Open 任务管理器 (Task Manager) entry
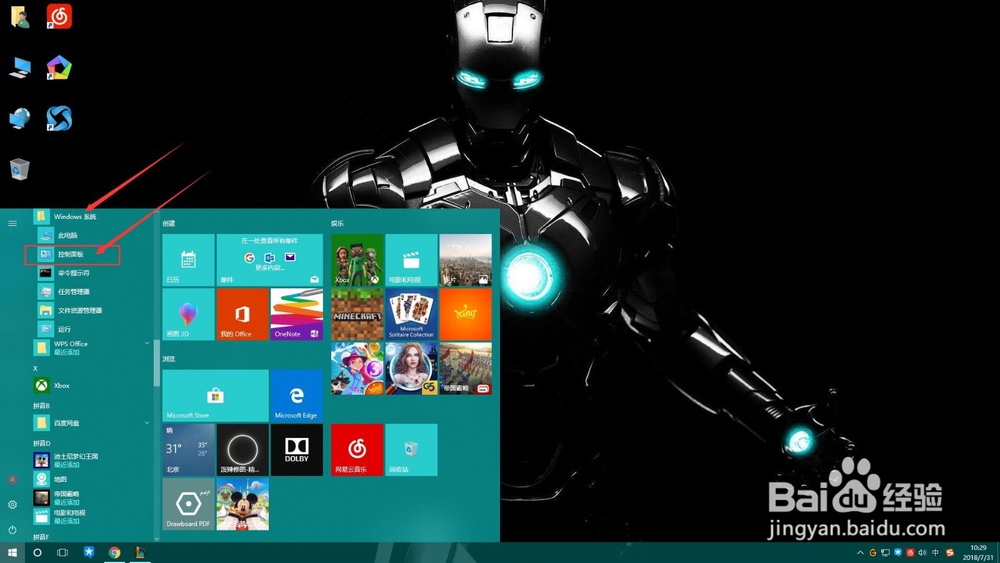This screenshot has height=563, width=1000. (73, 291)
